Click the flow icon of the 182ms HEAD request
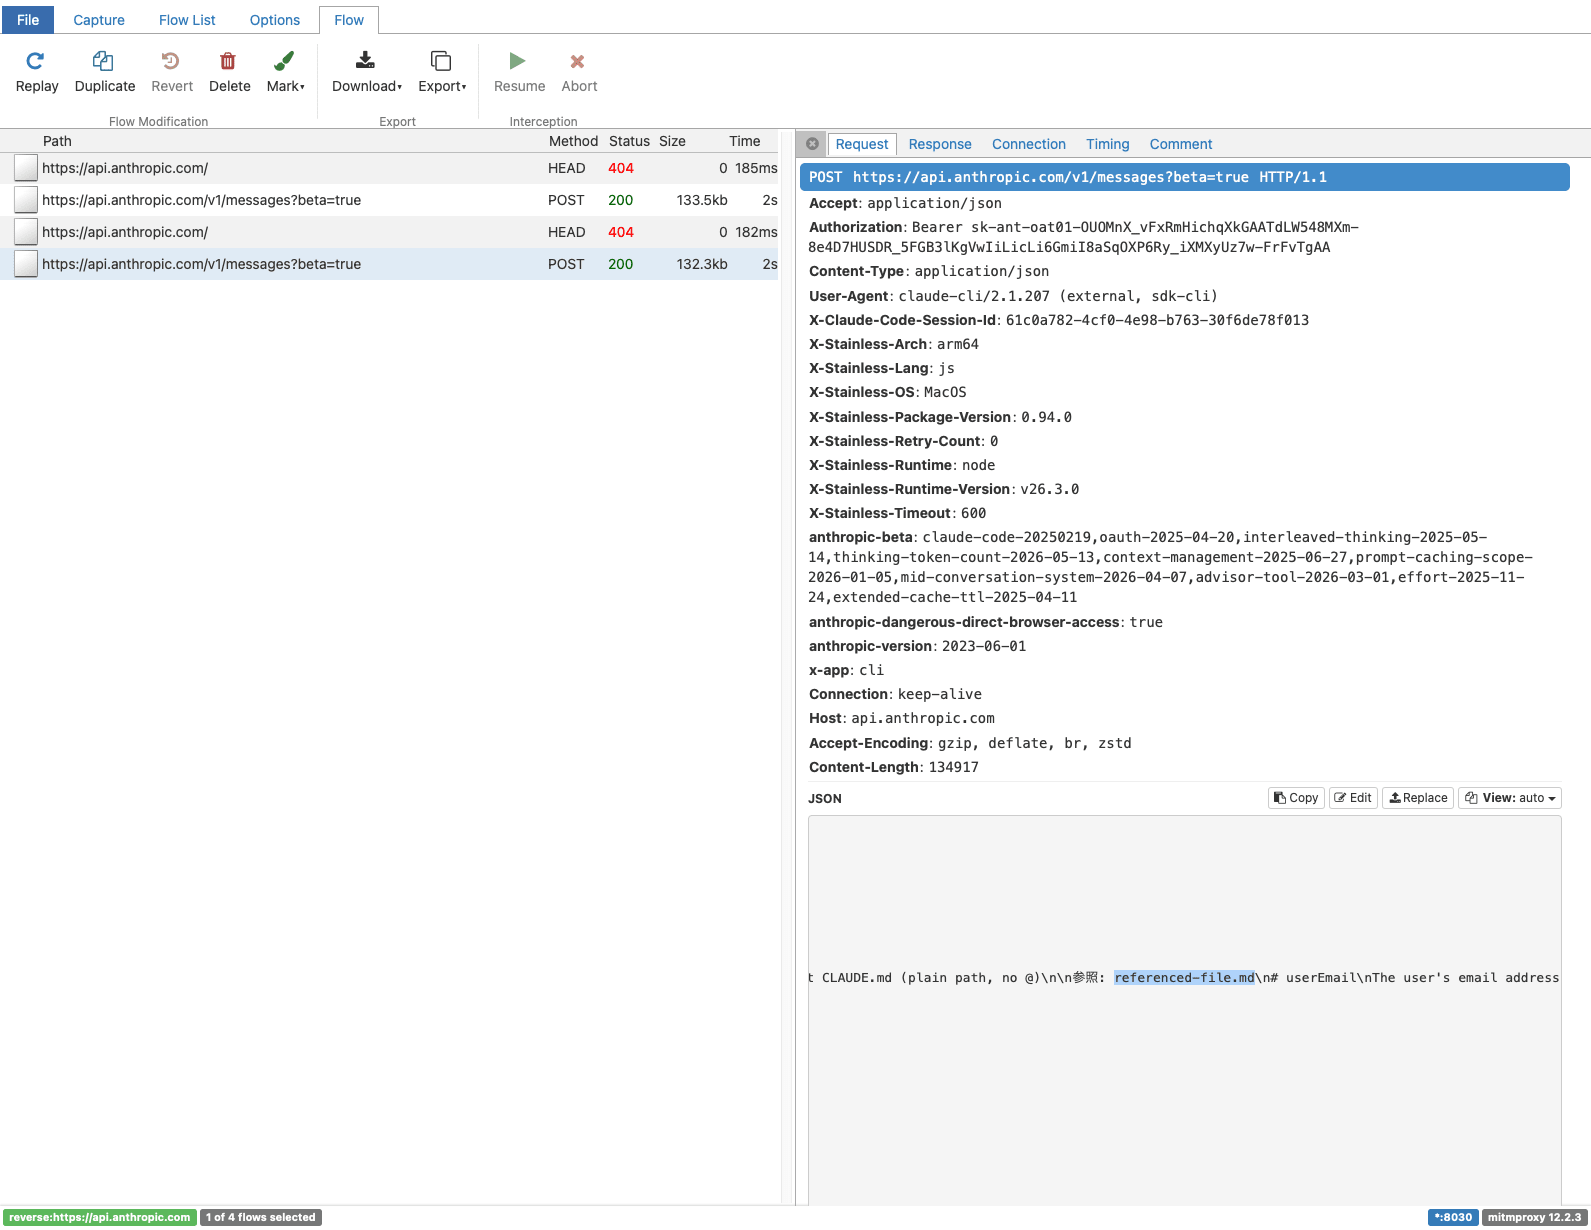 point(26,232)
